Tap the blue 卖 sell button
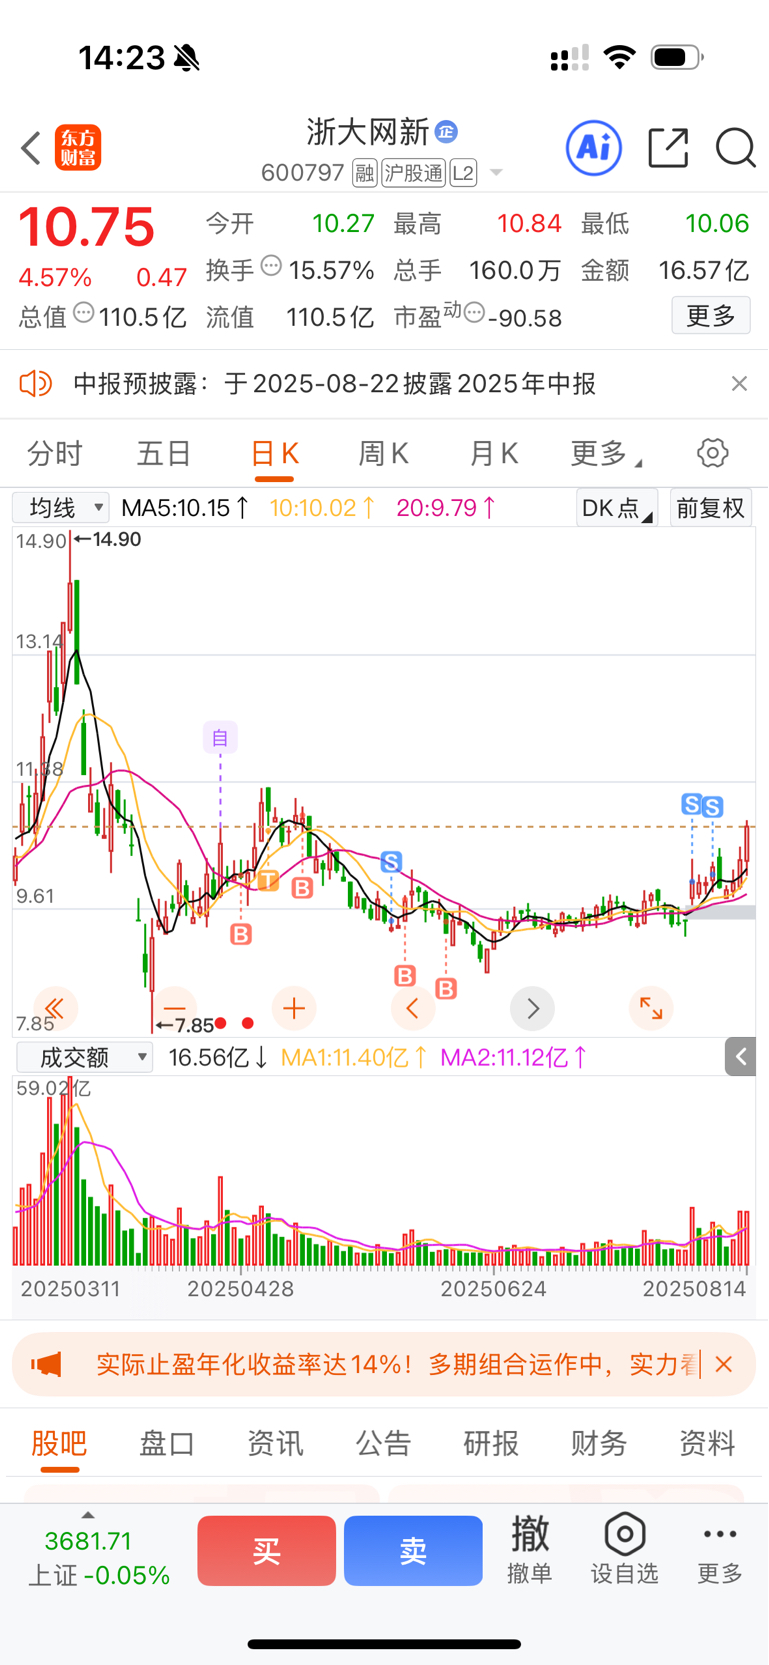 point(413,1551)
